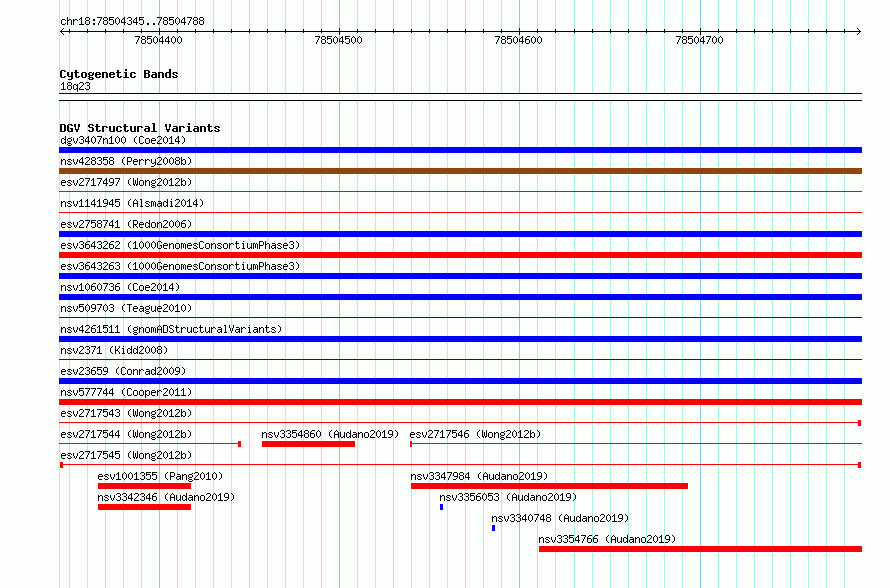Click the red bar under nsv3342346
This screenshot has width=890, height=588.
tap(144, 507)
